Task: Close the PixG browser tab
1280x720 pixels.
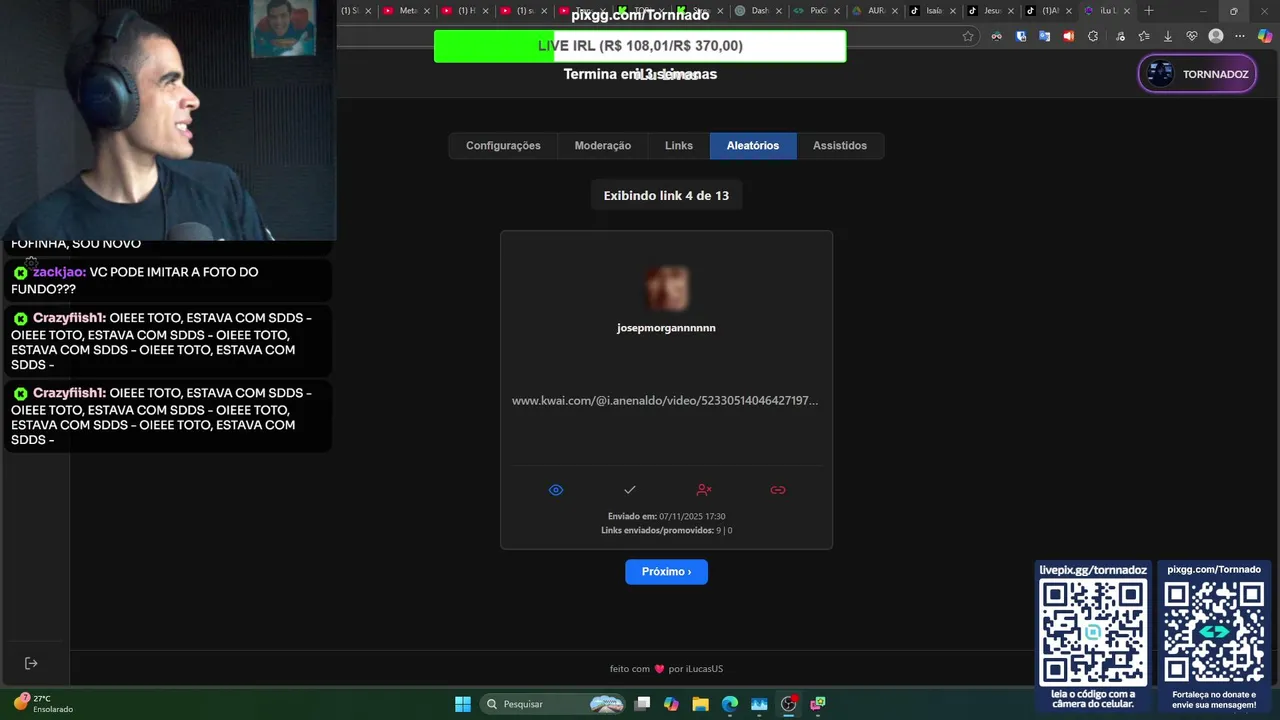Action: (837, 11)
